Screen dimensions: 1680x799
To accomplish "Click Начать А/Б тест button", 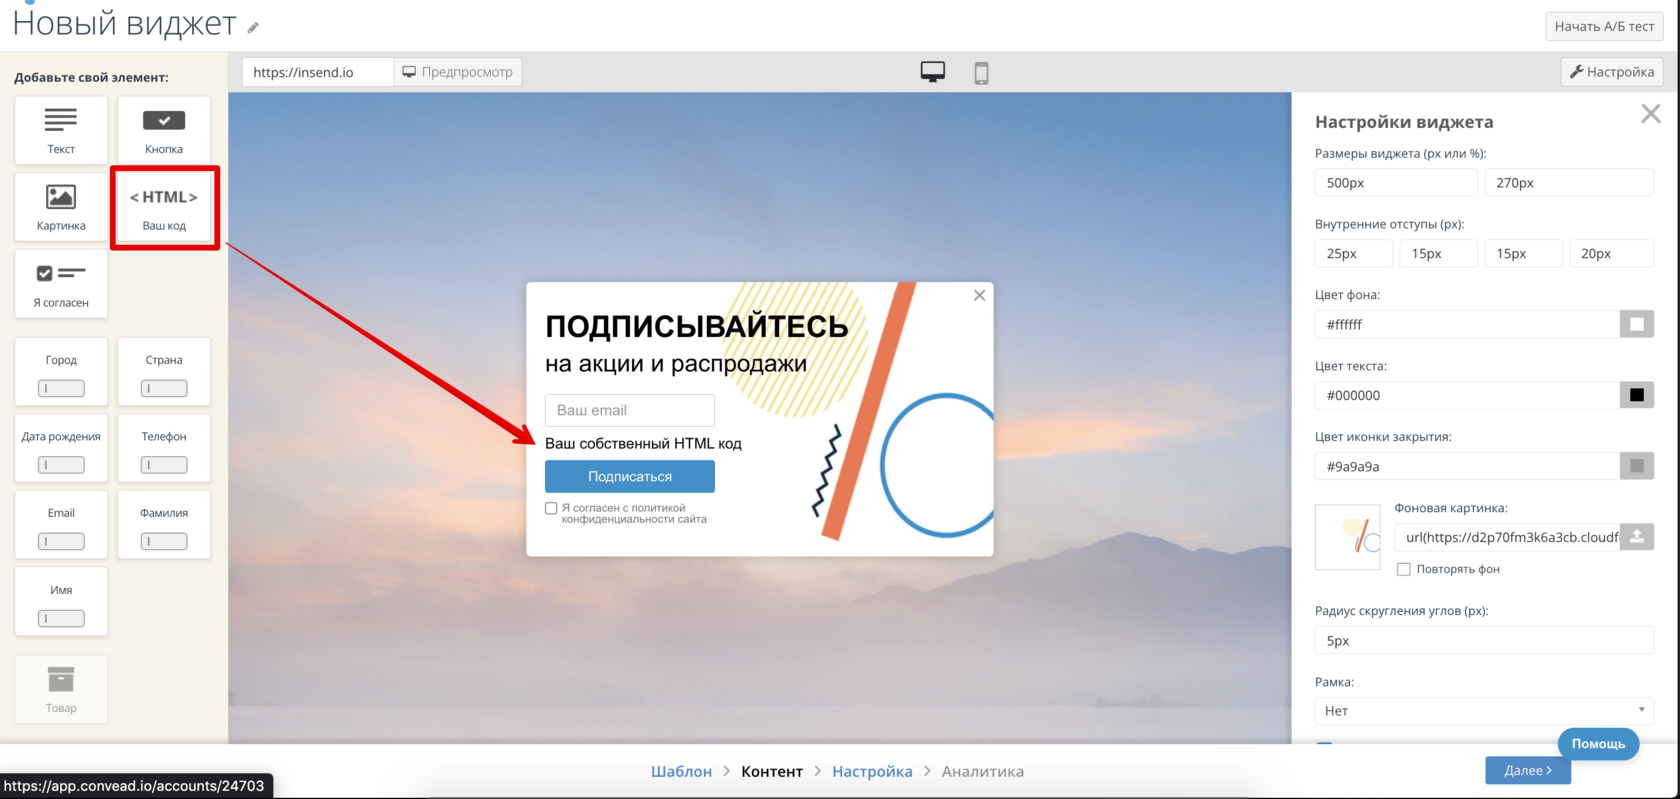I will tap(1604, 26).
